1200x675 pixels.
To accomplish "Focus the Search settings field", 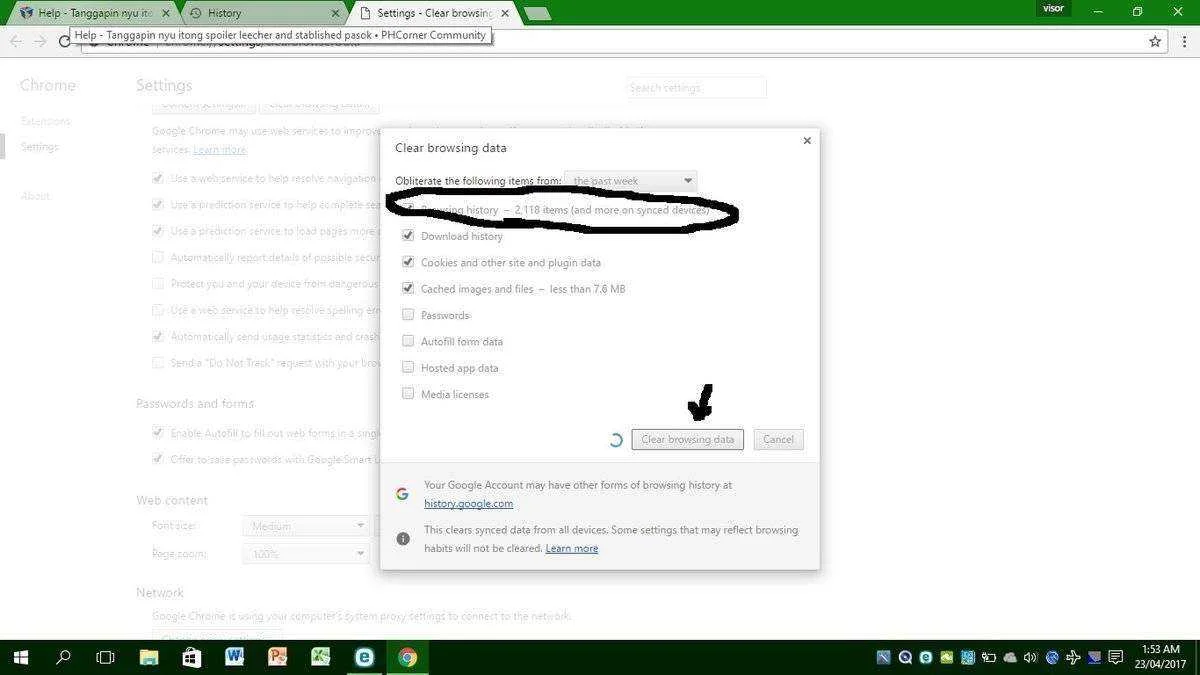I will point(697,88).
